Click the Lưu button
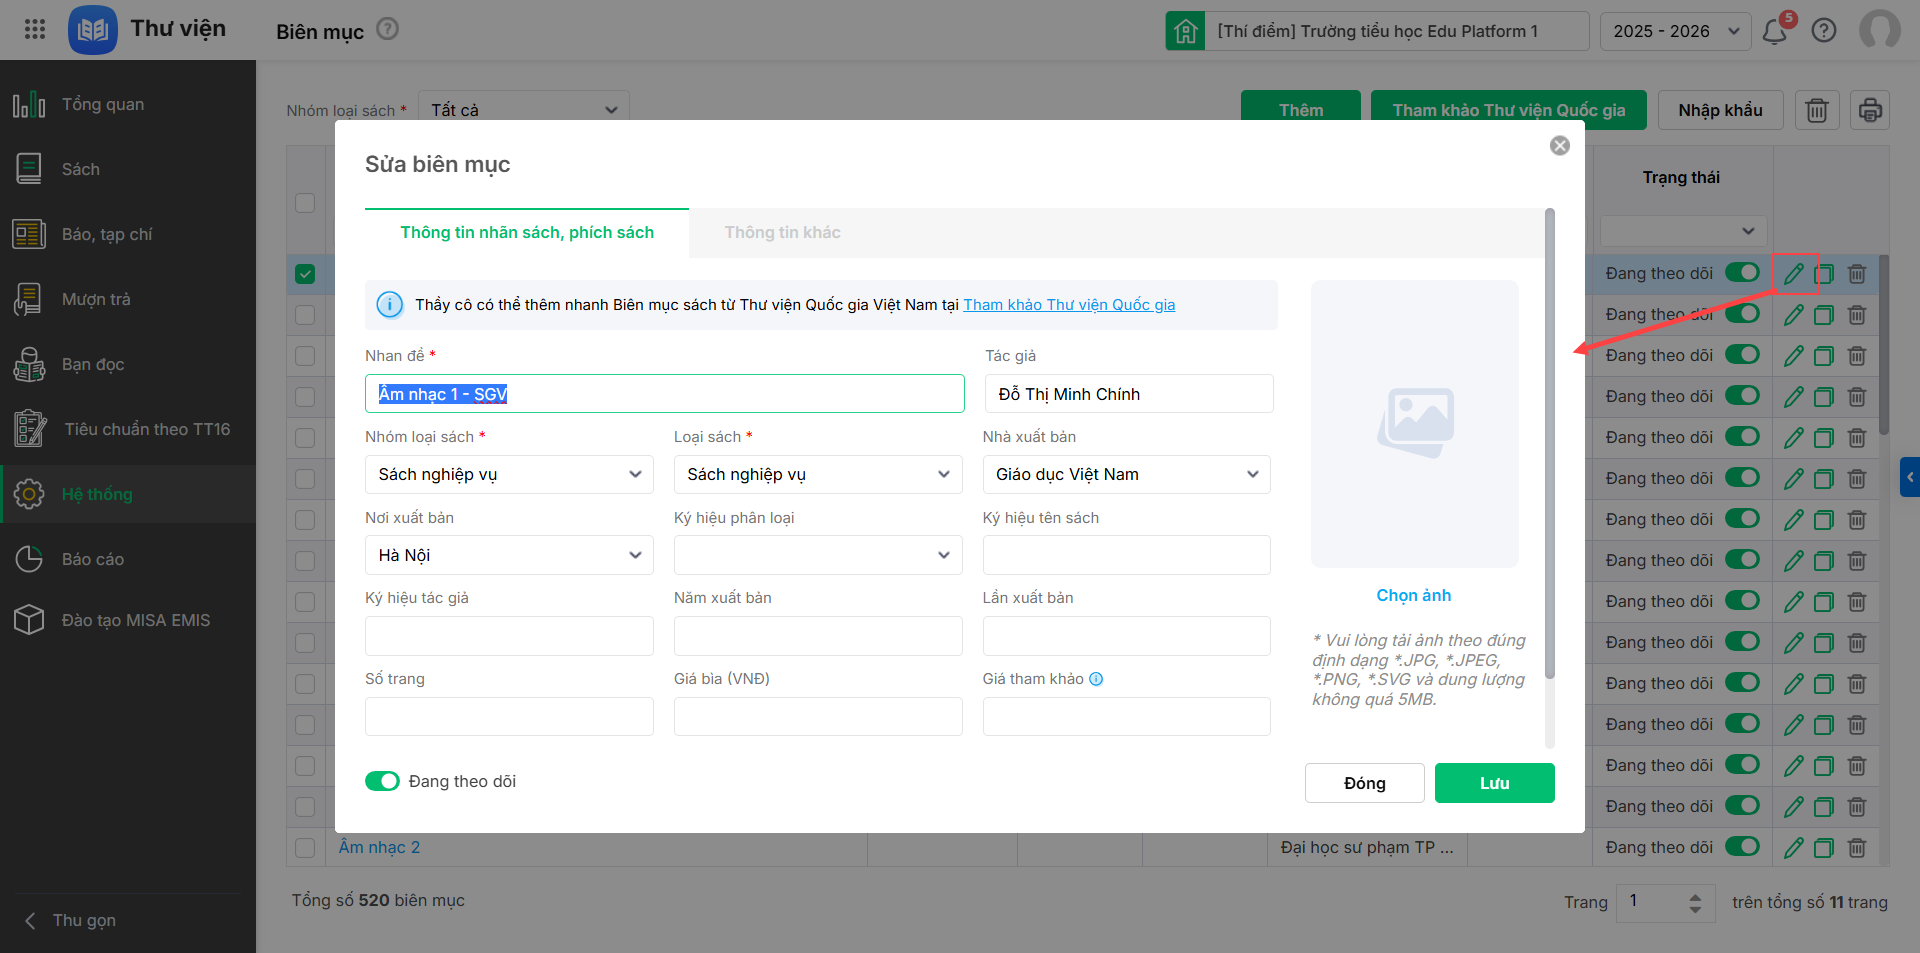 click(1494, 783)
